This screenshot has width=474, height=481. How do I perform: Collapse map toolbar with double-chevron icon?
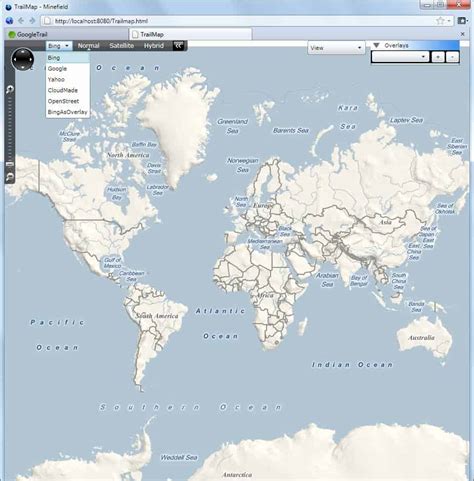(179, 46)
